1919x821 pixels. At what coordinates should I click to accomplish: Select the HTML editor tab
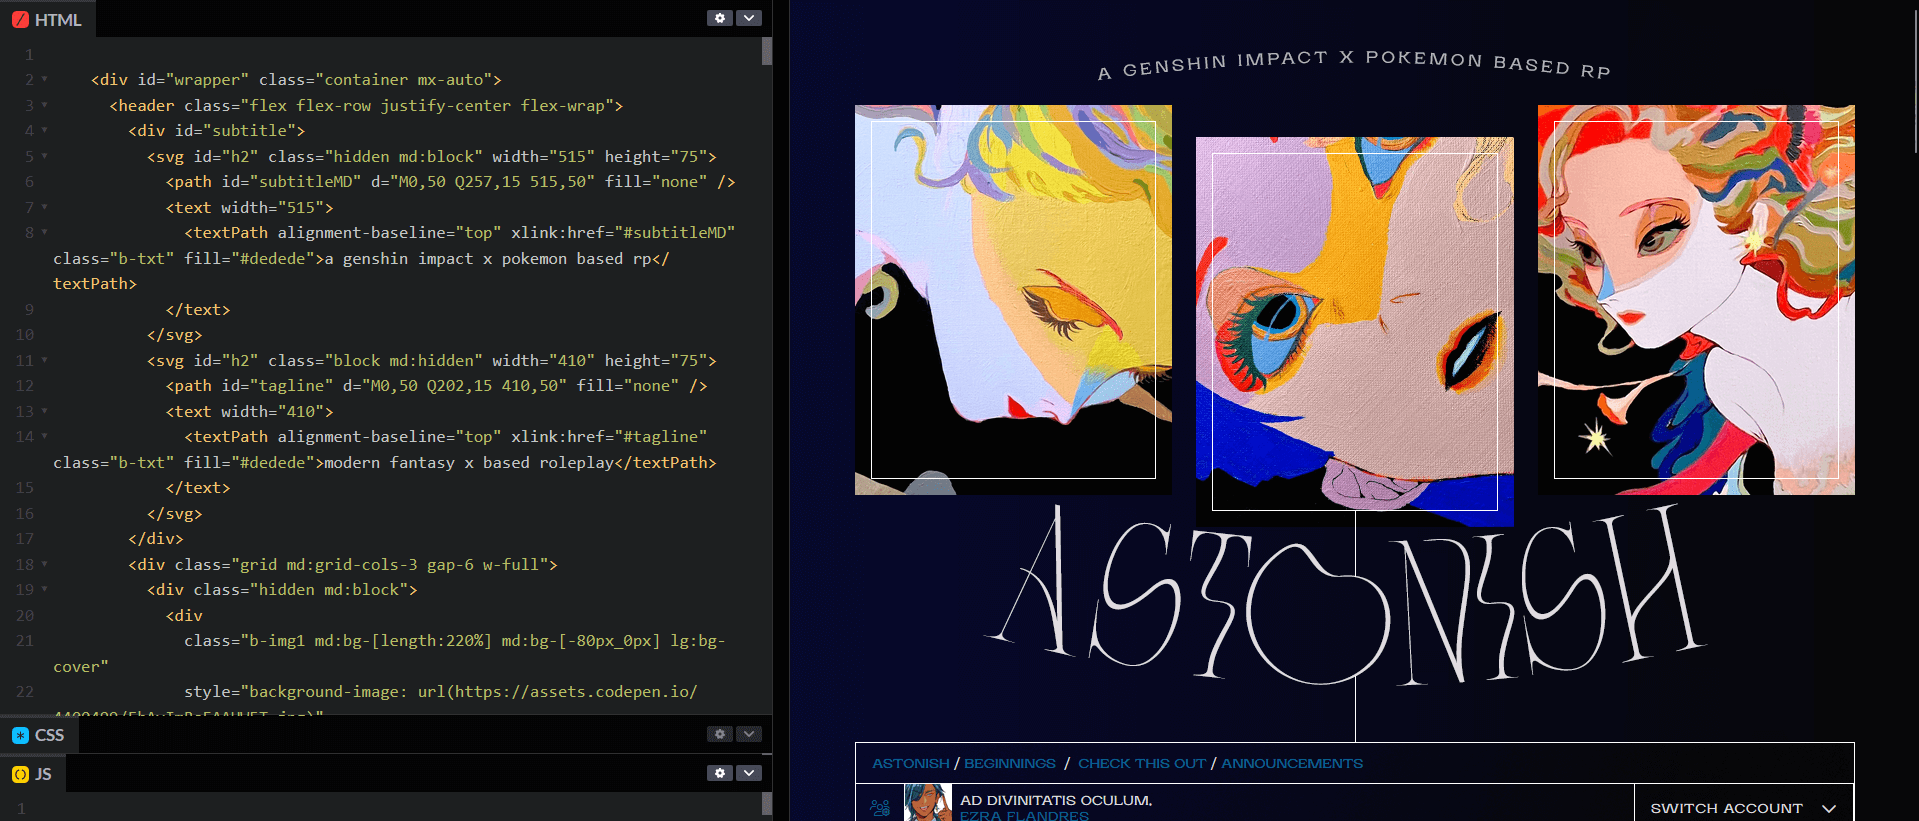tap(48, 19)
